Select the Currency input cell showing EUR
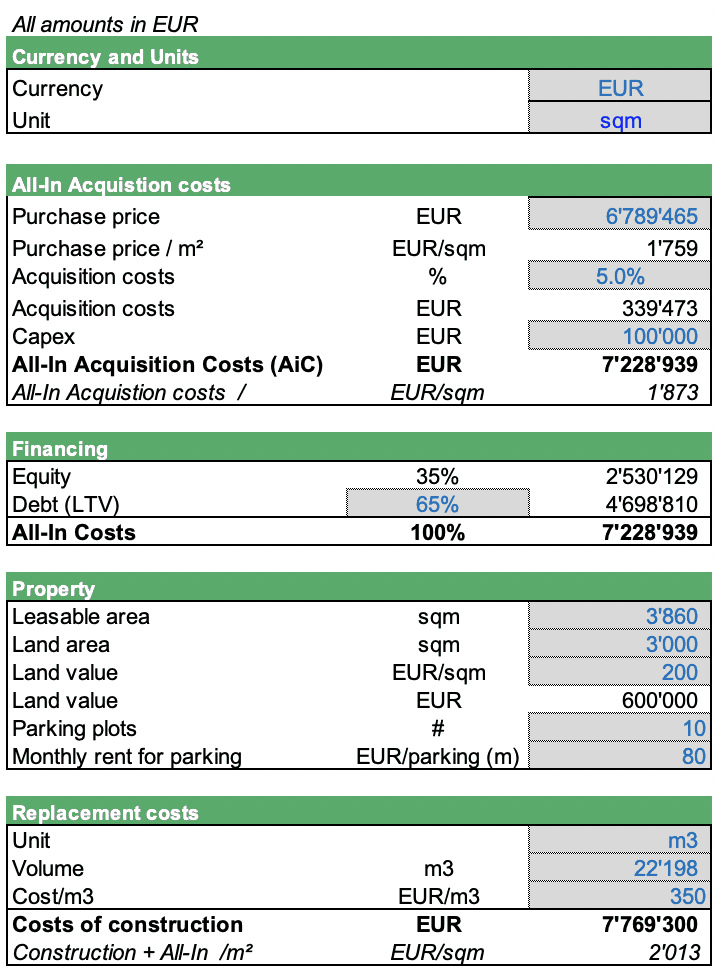This screenshot has height=970, width=714. pos(619,86)
